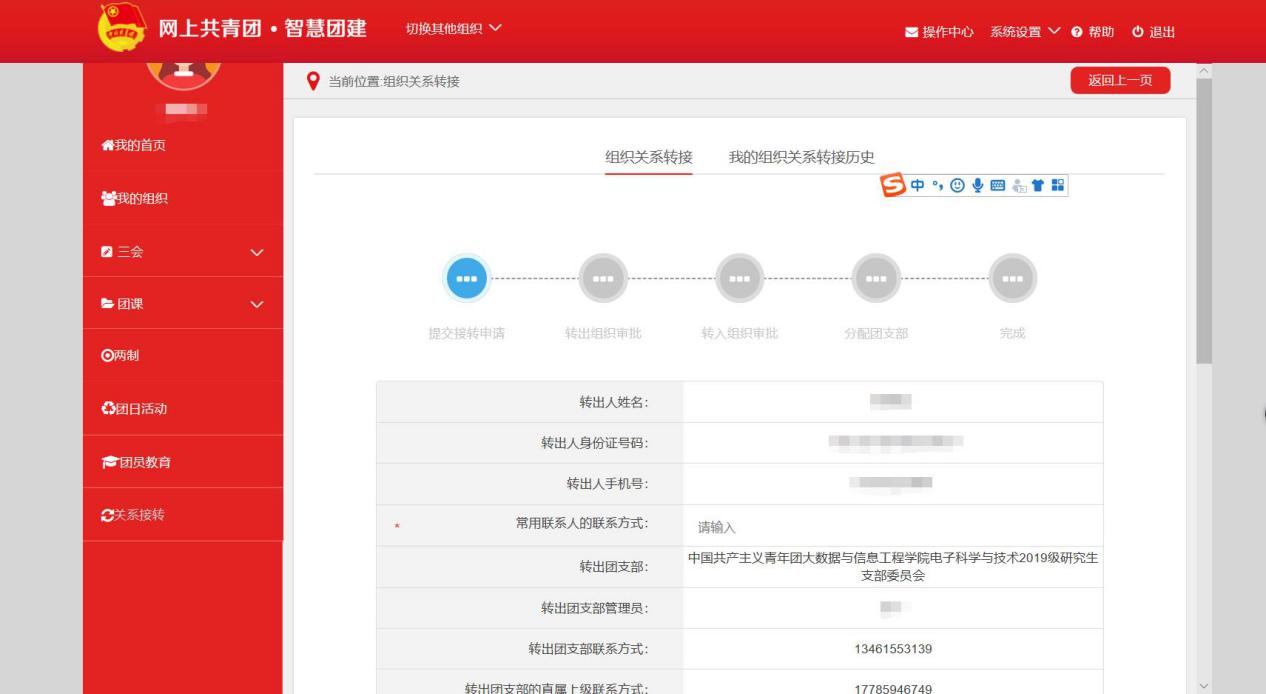
Task: Open the 系统设置 dropdown menu
Action: pos(1025,32)
